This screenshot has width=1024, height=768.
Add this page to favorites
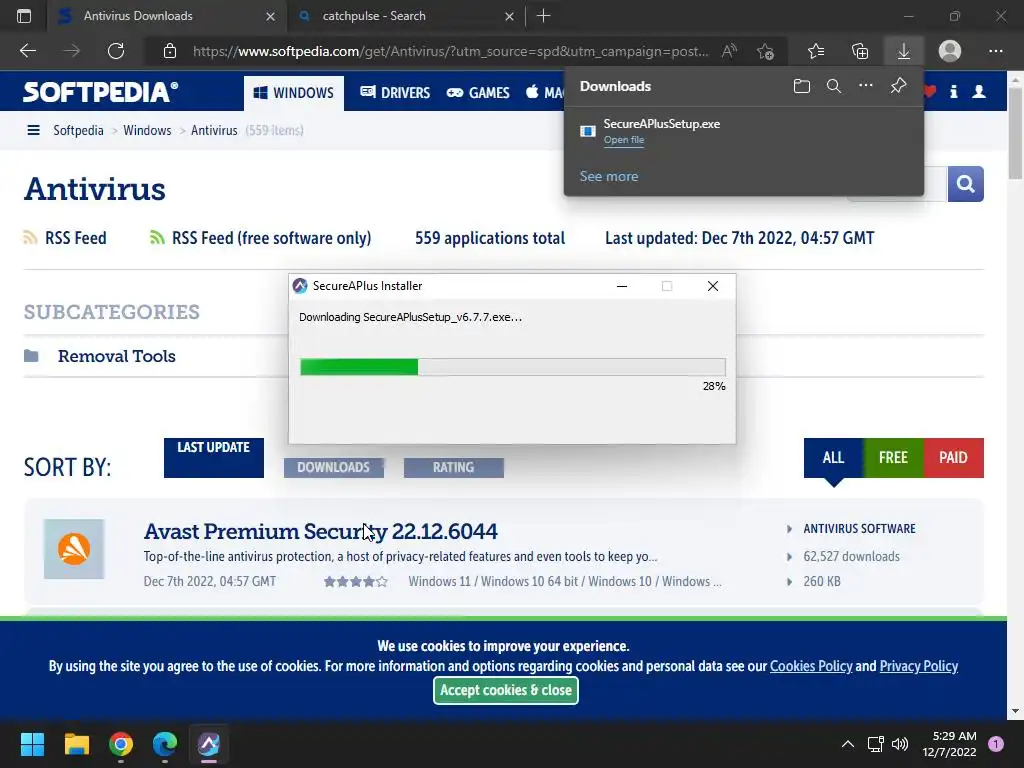(765, 51)
